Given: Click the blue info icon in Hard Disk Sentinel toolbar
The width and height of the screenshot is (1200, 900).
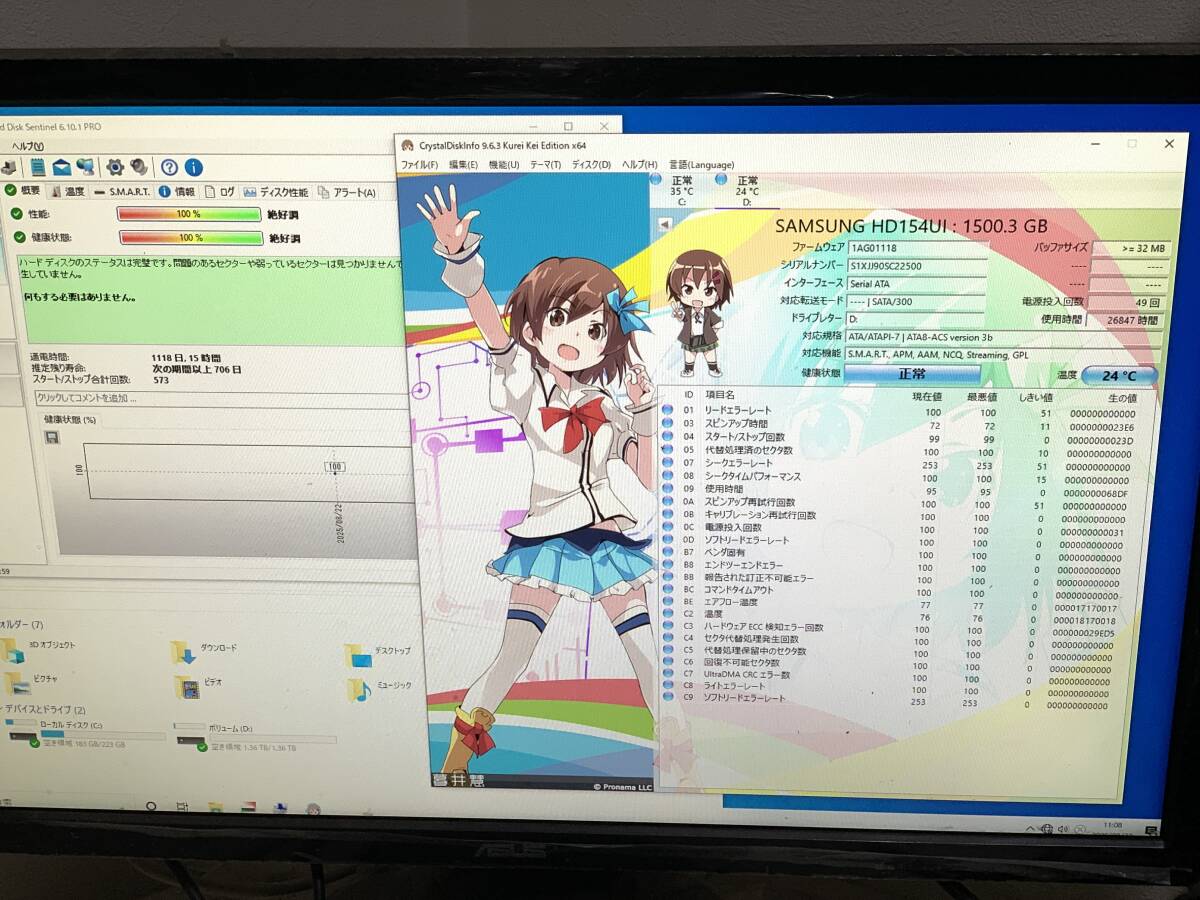Looking at the screenshot, I should click(x=194, y=167).
